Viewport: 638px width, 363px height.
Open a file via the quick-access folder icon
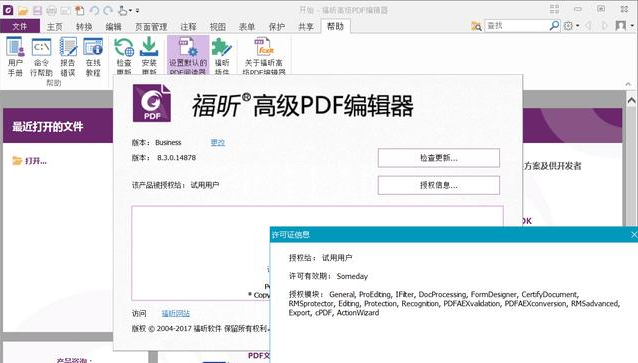(x=23, y=10)
